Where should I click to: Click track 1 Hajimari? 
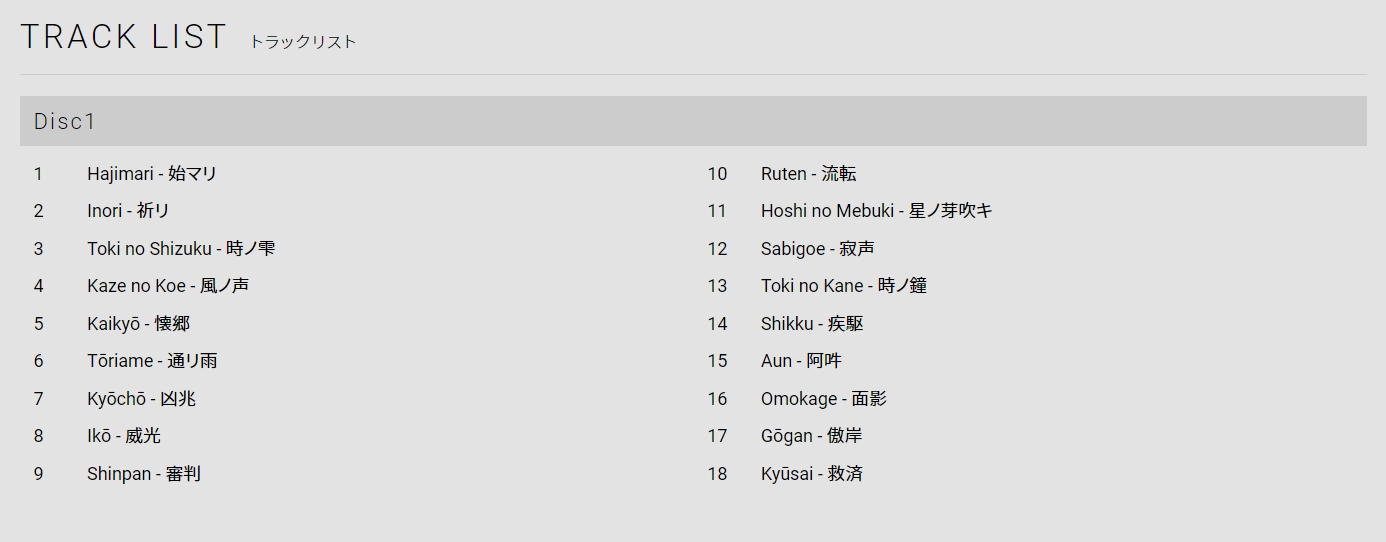coord(151,174)
